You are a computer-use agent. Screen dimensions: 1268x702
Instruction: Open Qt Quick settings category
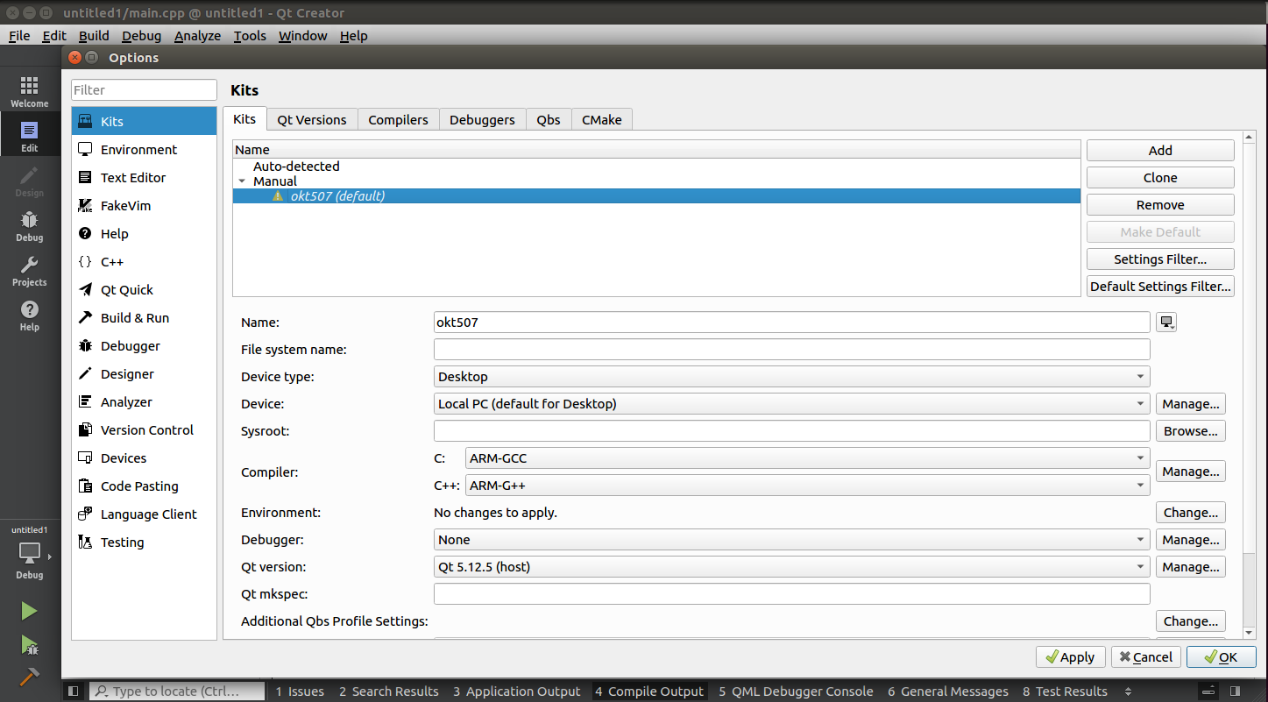click(x=127, y=290)
